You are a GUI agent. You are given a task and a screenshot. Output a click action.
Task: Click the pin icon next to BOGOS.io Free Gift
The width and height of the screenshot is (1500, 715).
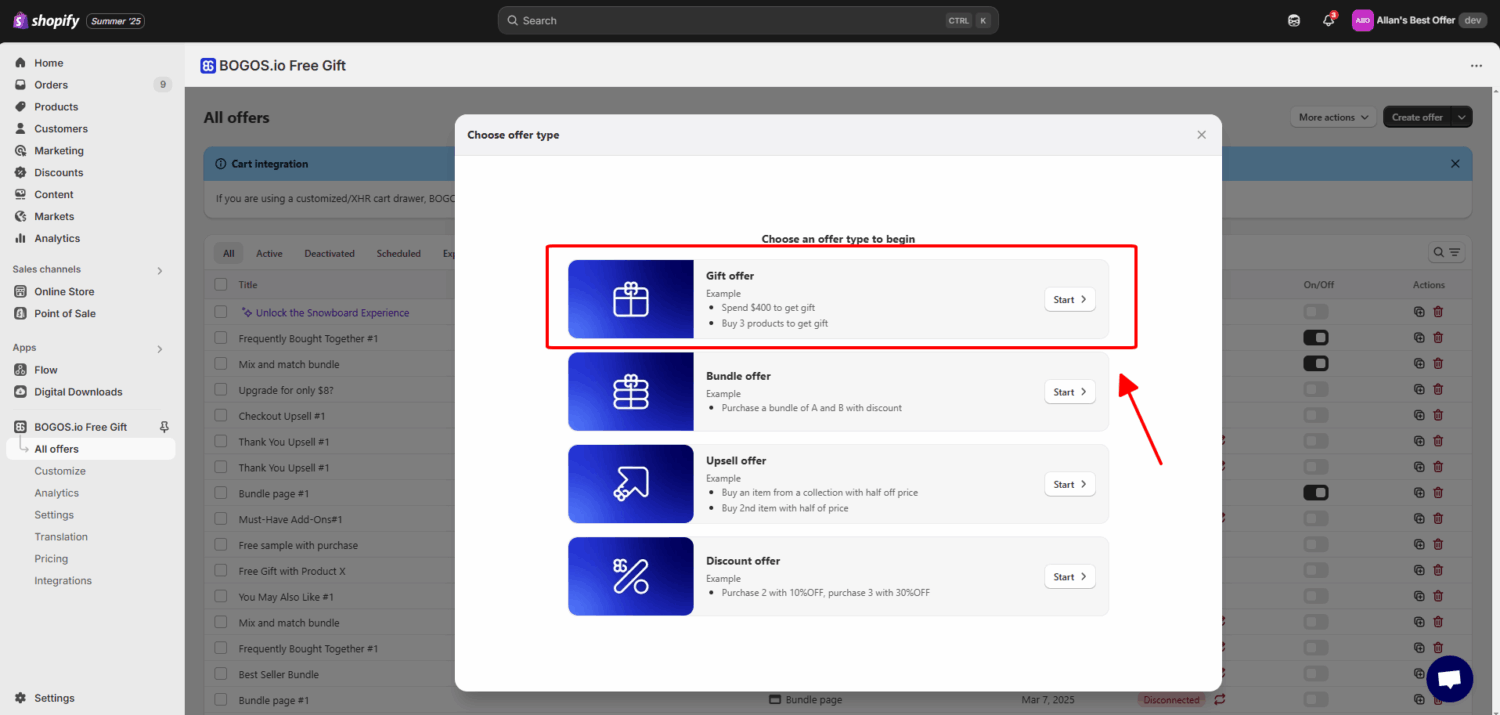point(165,427)
